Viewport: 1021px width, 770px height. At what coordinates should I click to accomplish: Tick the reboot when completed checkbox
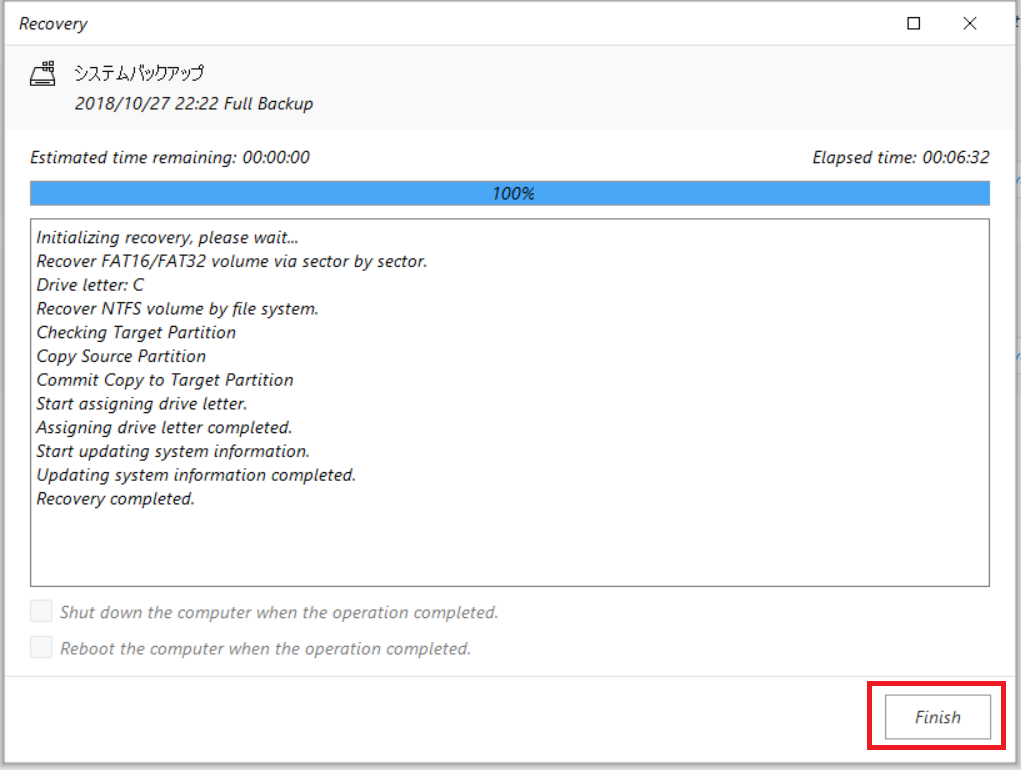tap(41, 648)
